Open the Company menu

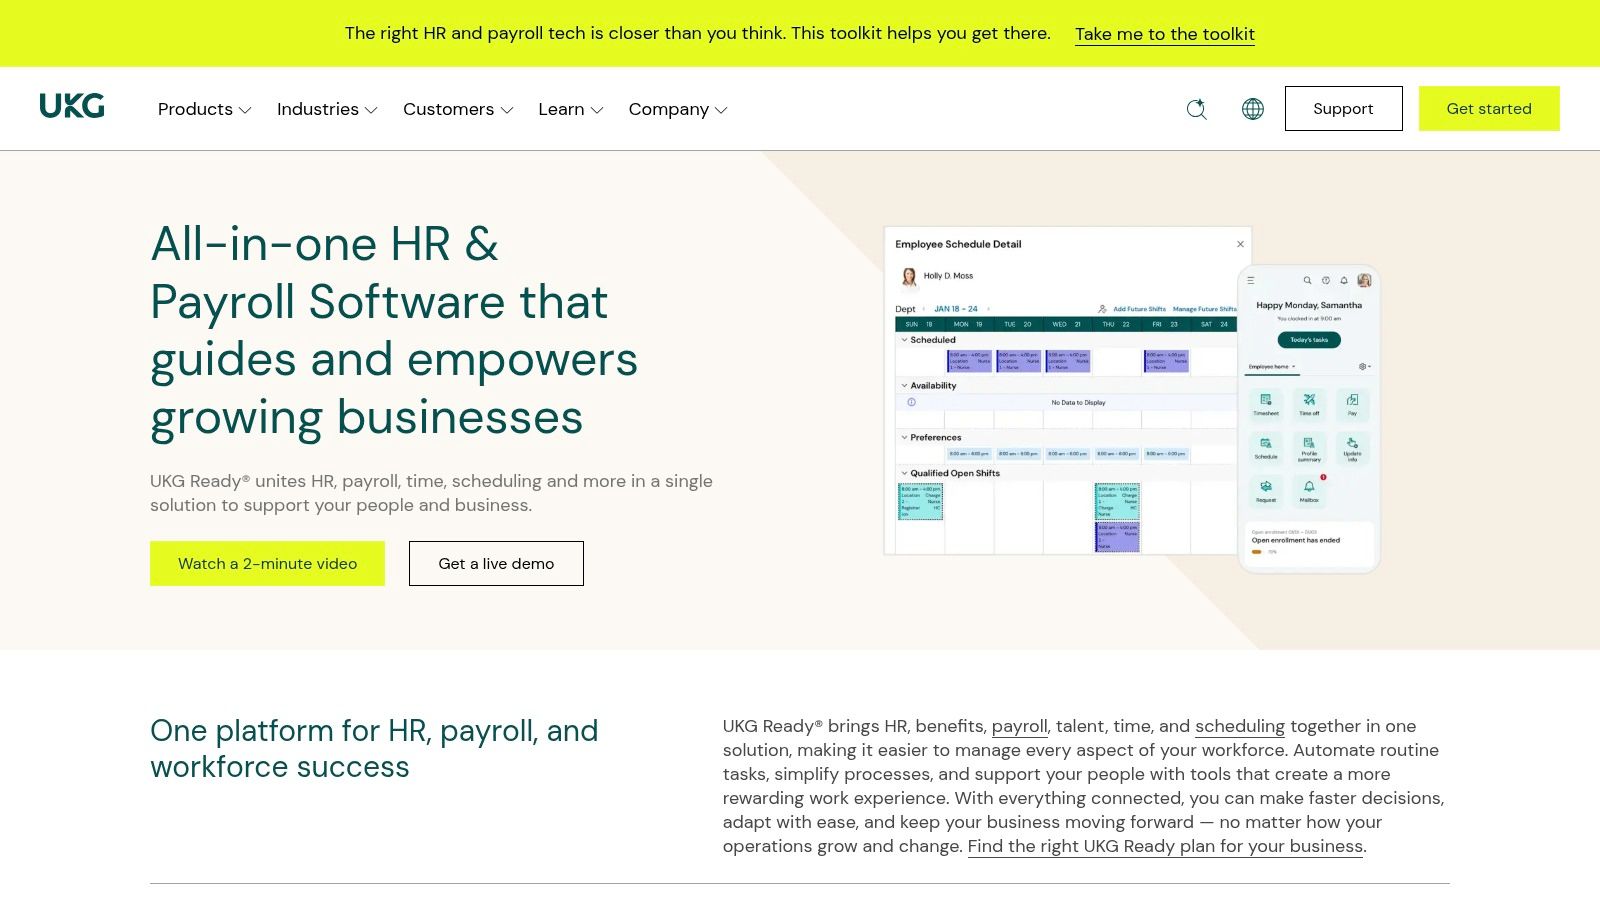tap(678, 109)
